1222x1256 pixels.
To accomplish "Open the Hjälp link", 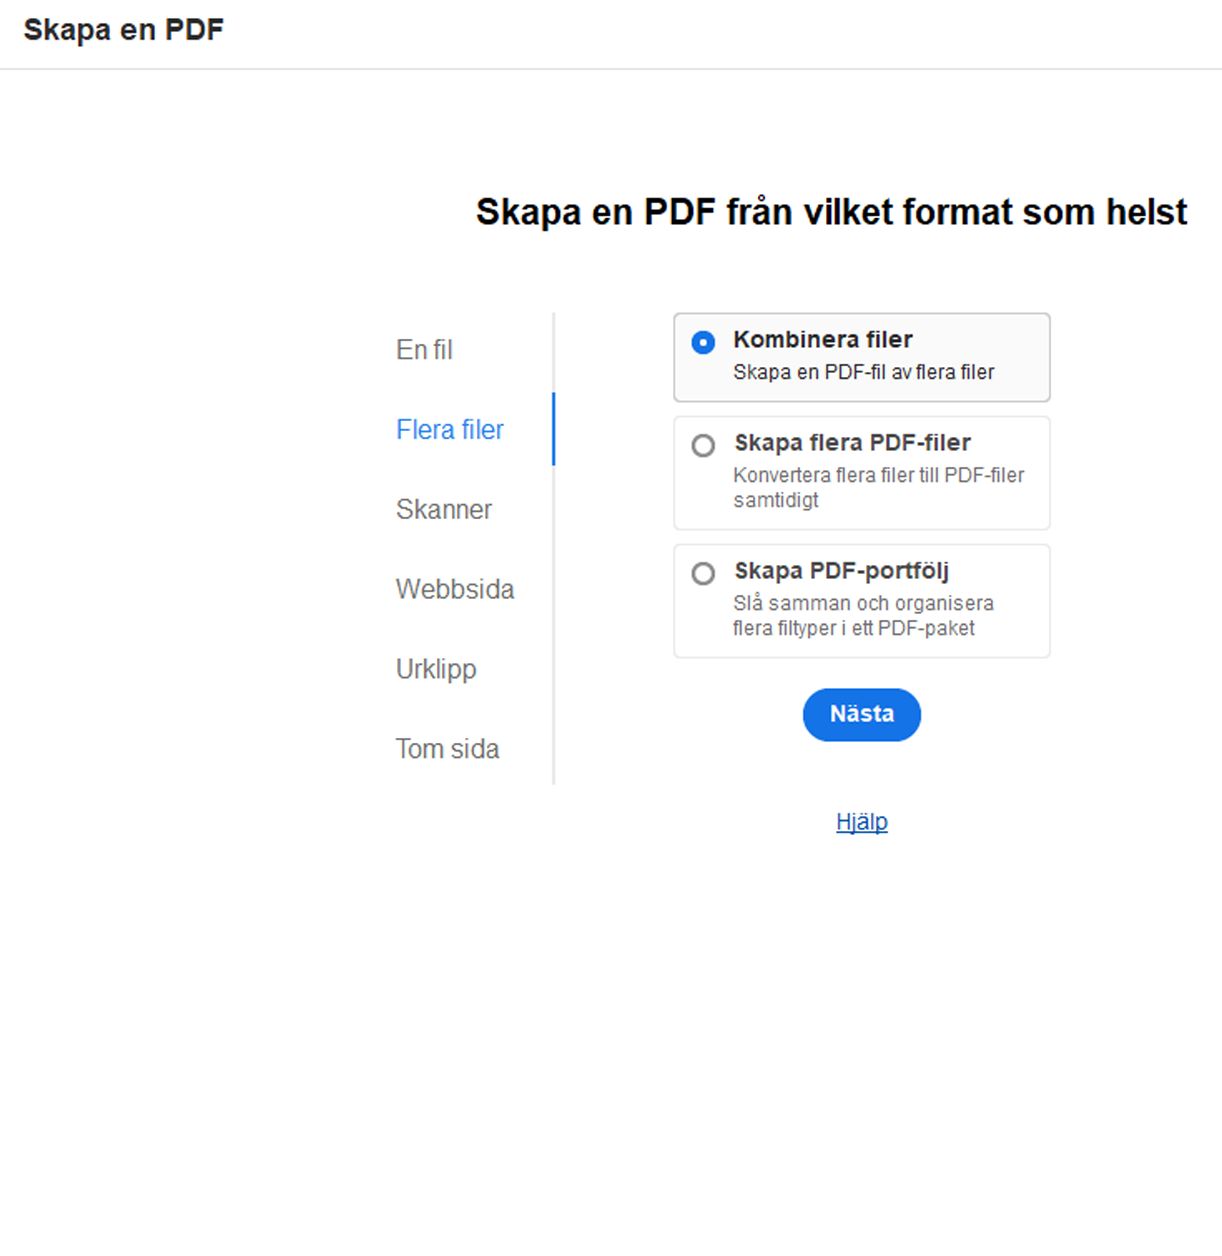I will (x=861, y=821).
